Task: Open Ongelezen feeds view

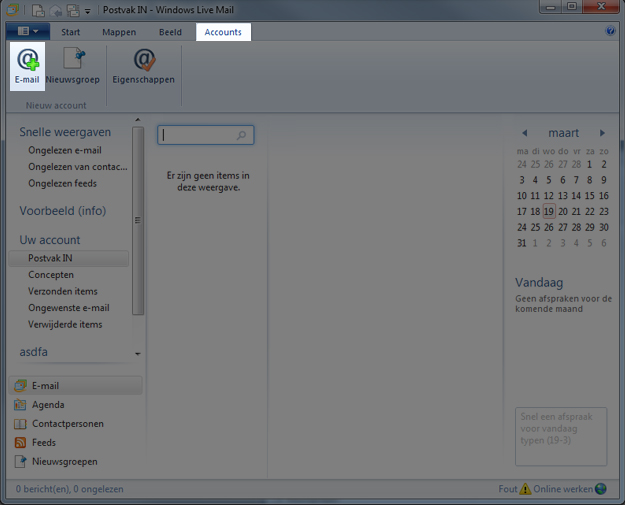Action: 62,184
